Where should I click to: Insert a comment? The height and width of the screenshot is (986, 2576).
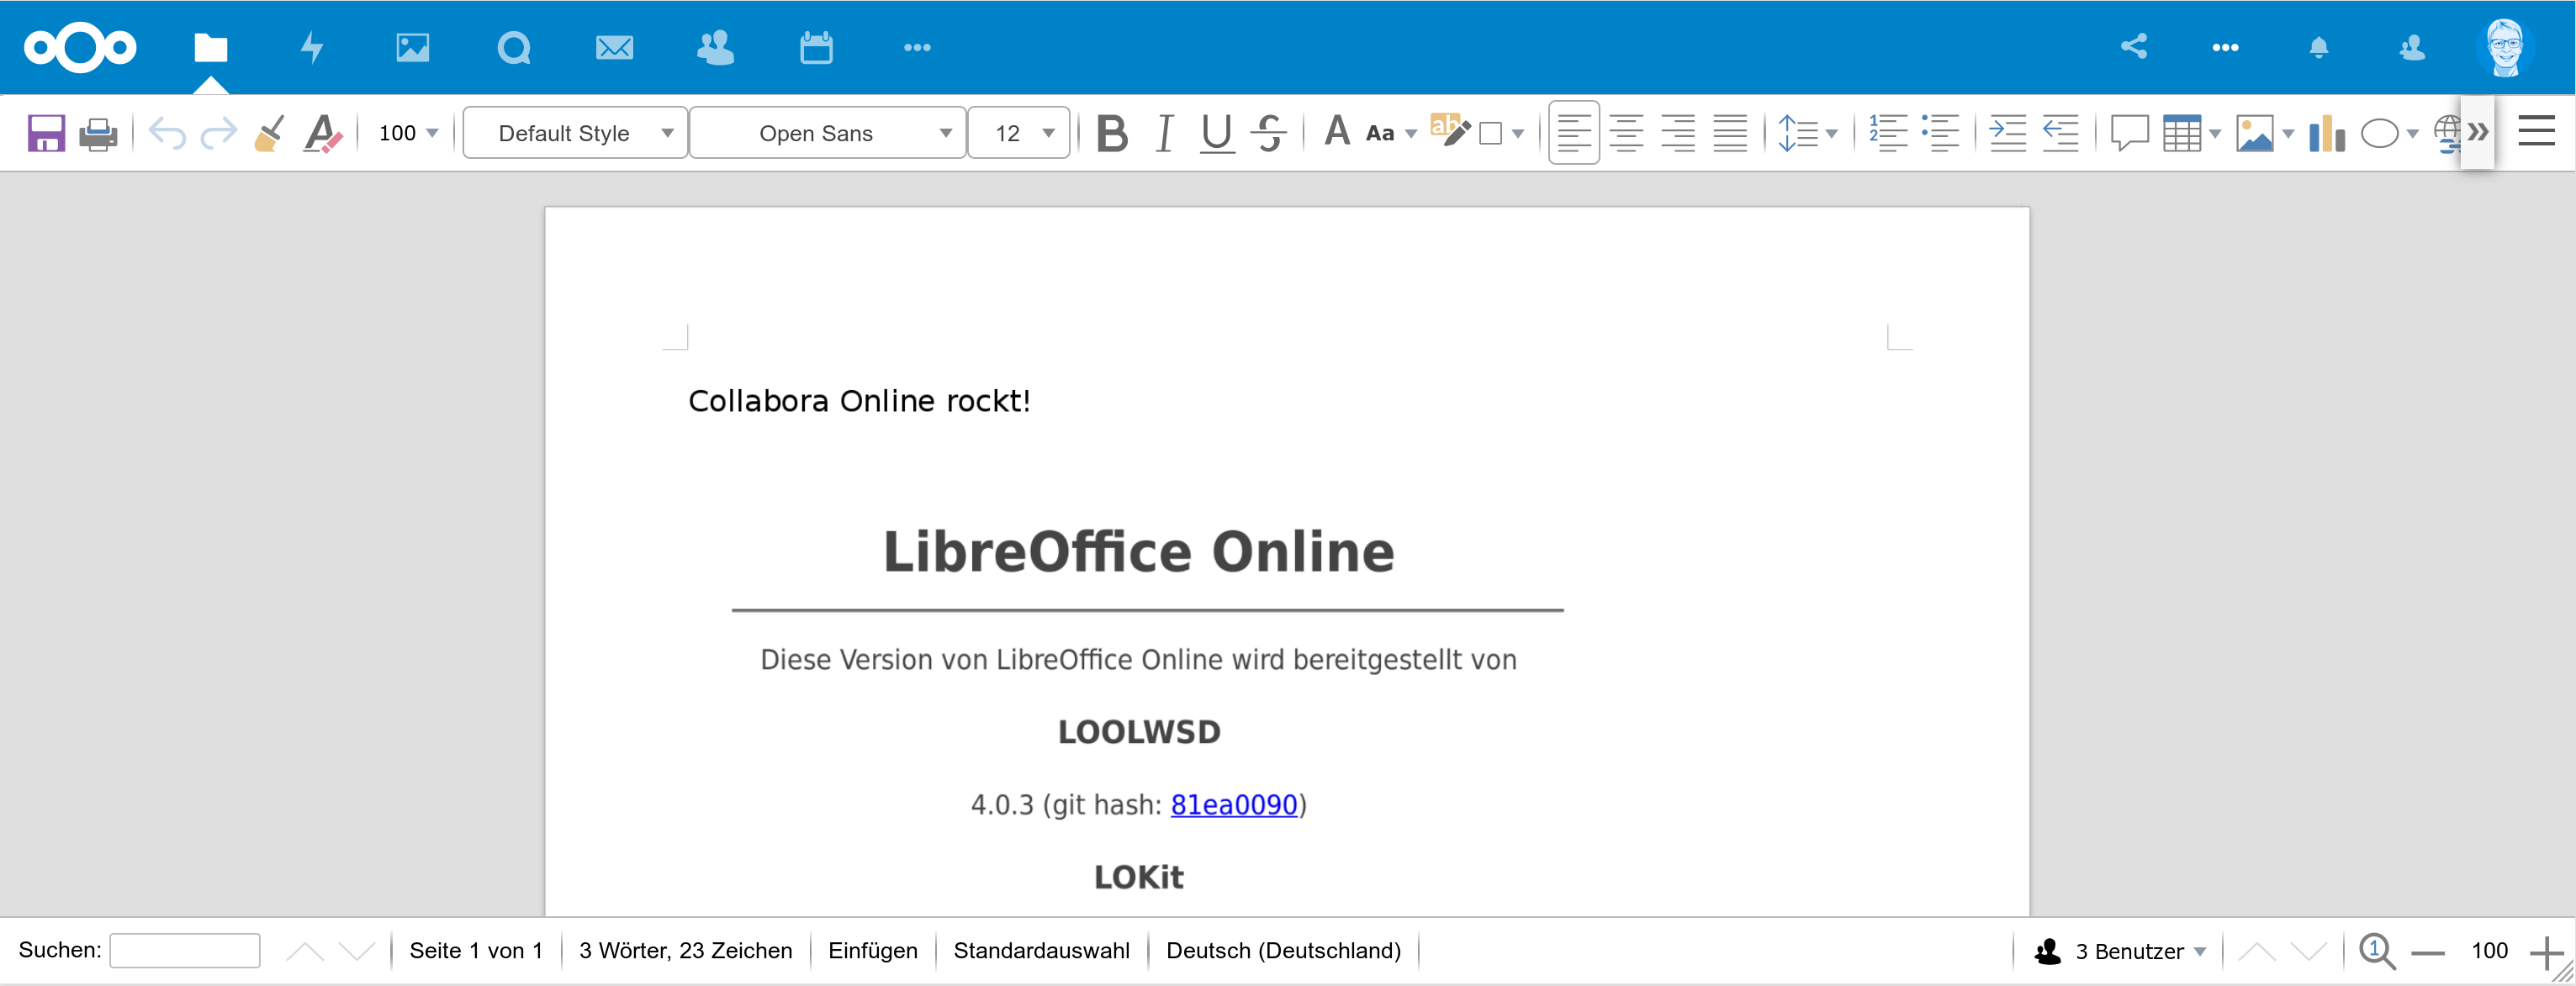pyautogui.click(x=2129, y=132)
